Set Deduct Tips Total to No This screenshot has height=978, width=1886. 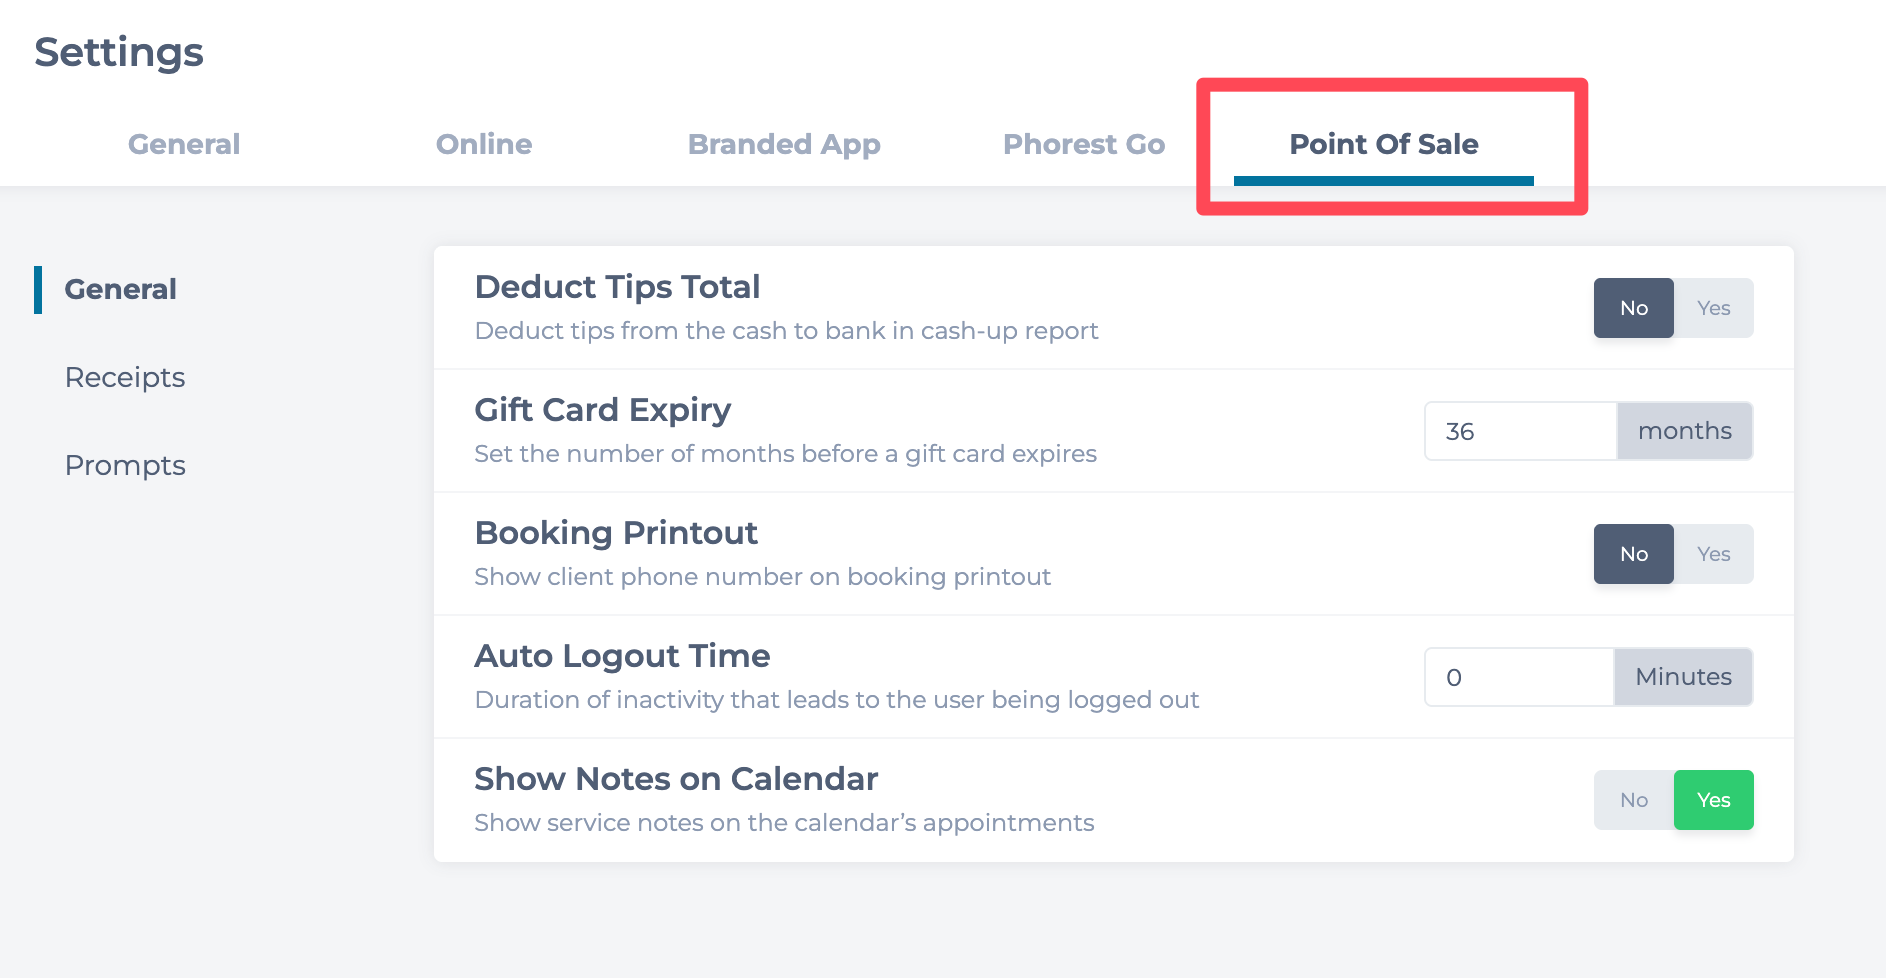[x=1633, y=308]
